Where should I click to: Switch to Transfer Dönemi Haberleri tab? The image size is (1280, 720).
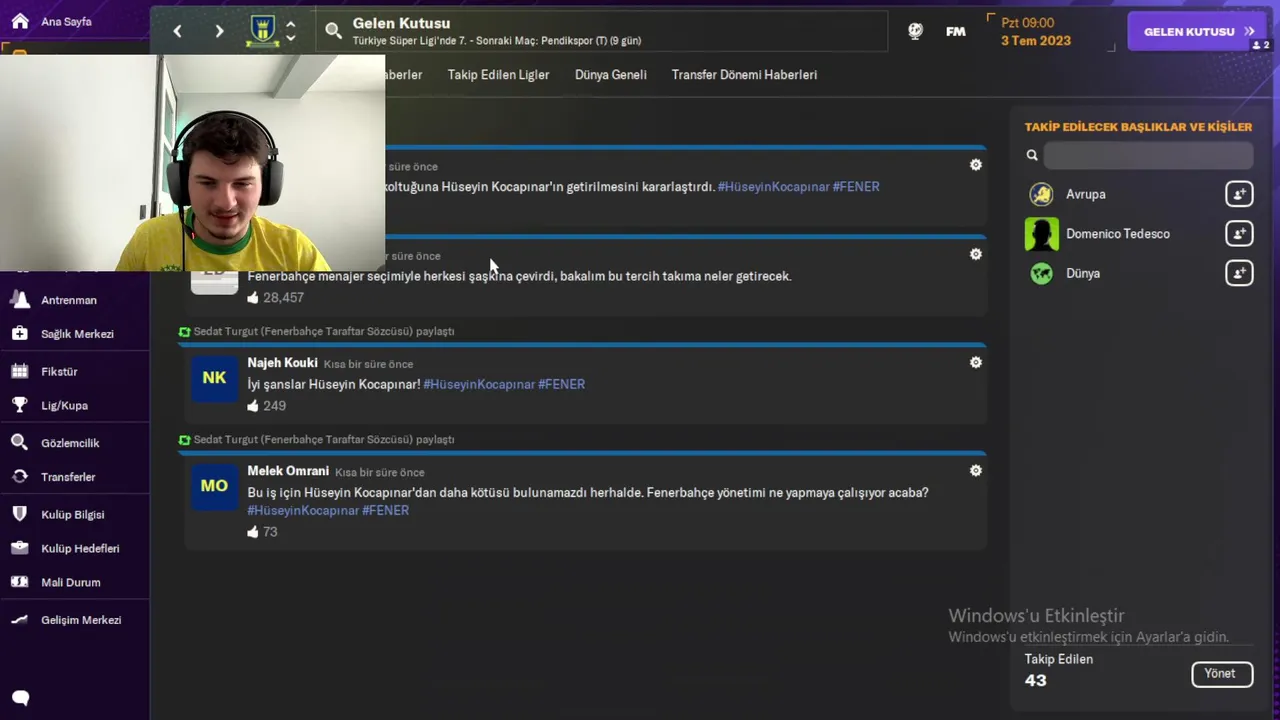pos(744,74)
